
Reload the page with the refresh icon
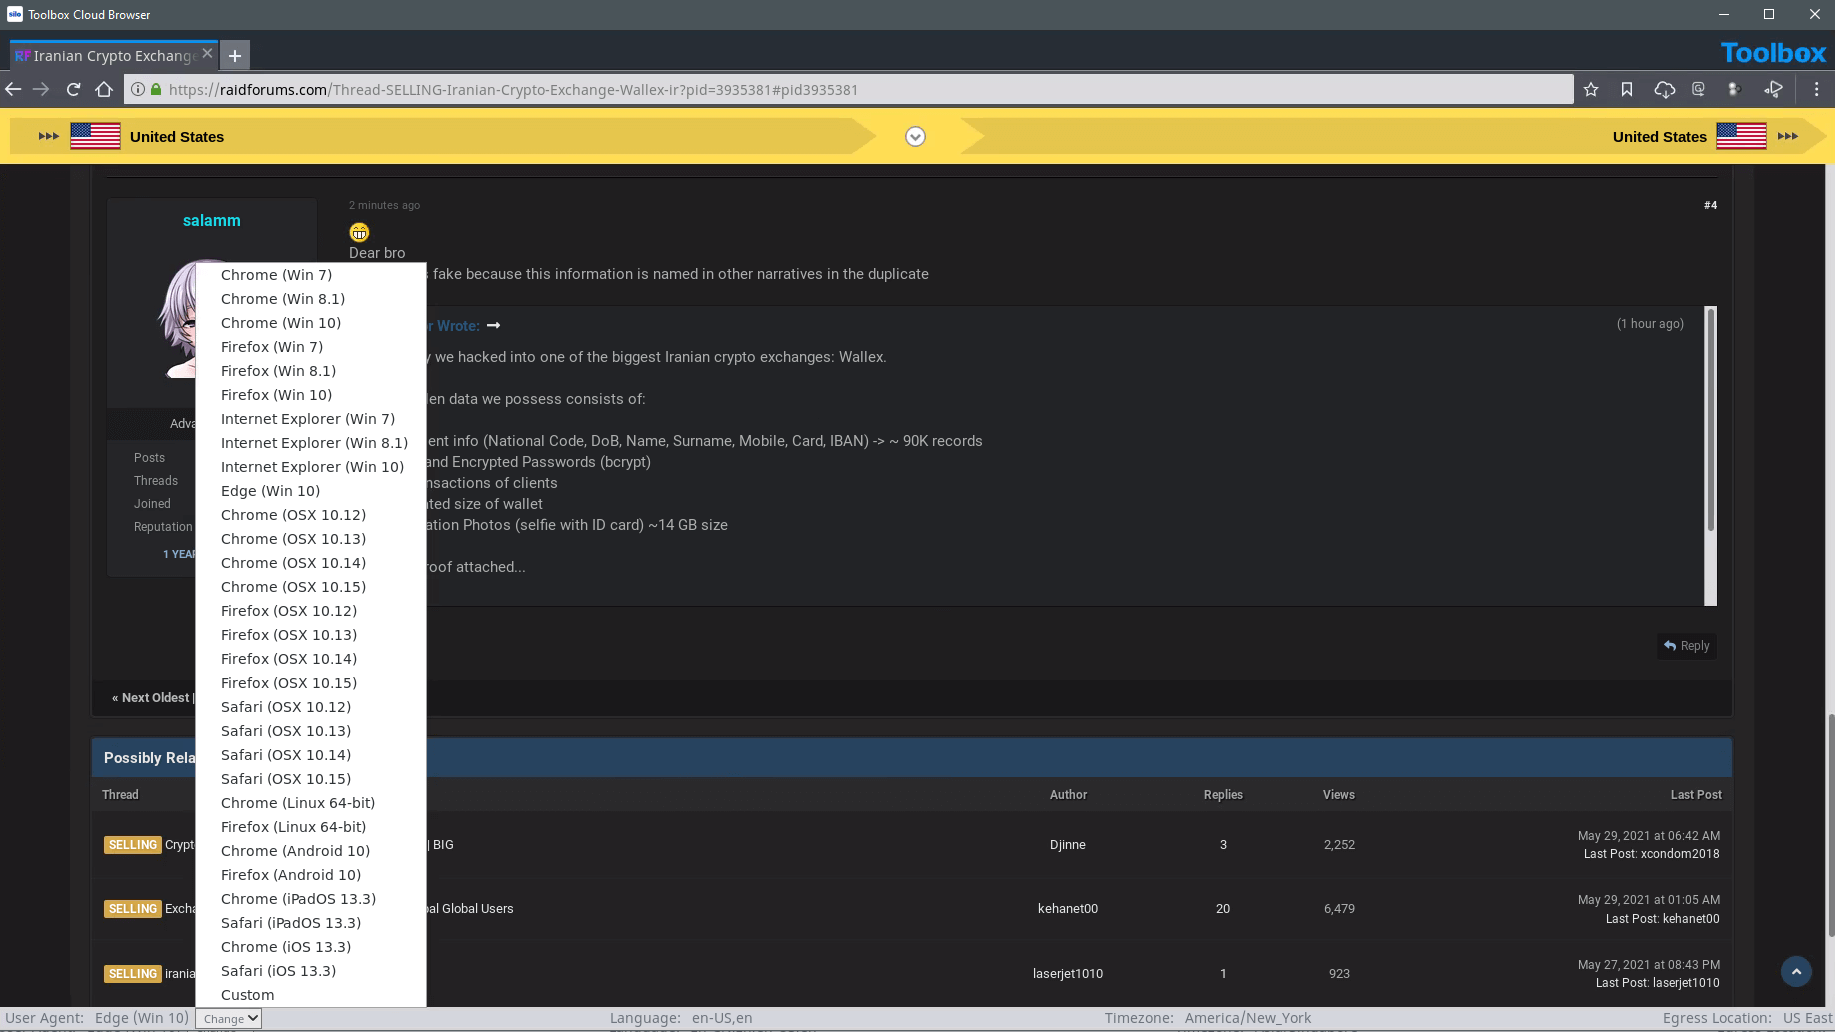[73, 89]
